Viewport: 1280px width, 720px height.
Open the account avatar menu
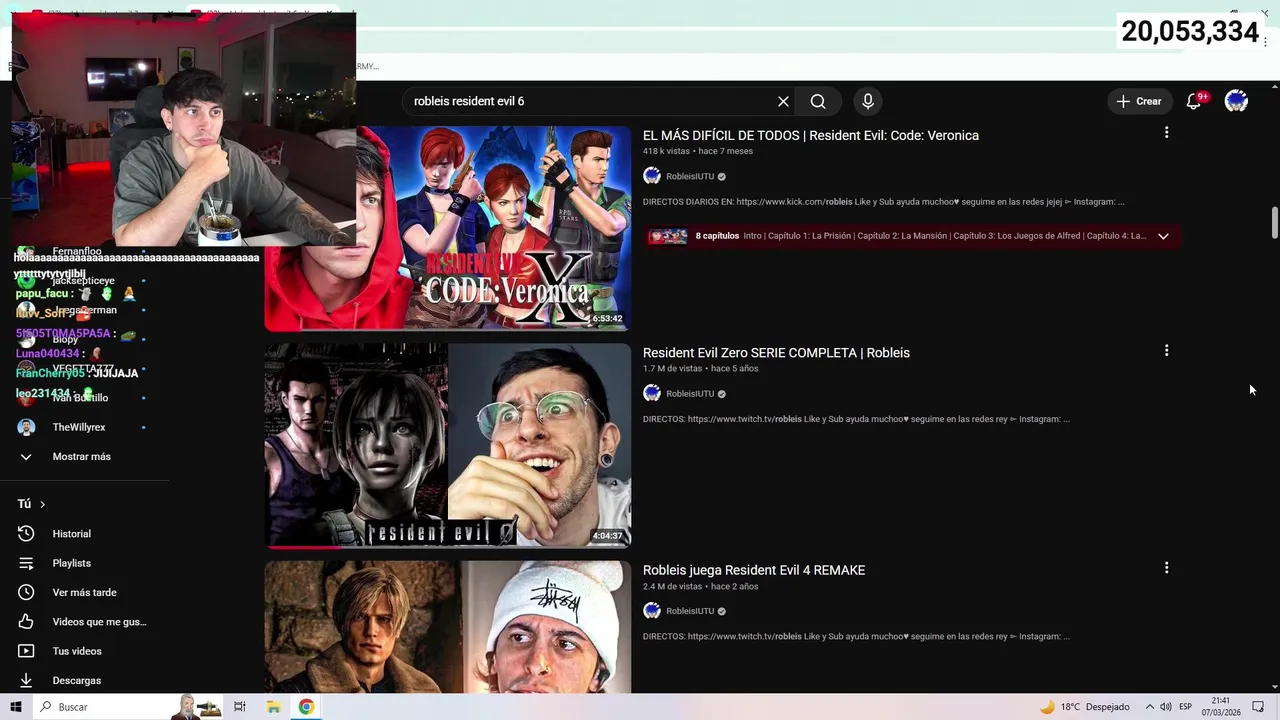point(1236,101)
